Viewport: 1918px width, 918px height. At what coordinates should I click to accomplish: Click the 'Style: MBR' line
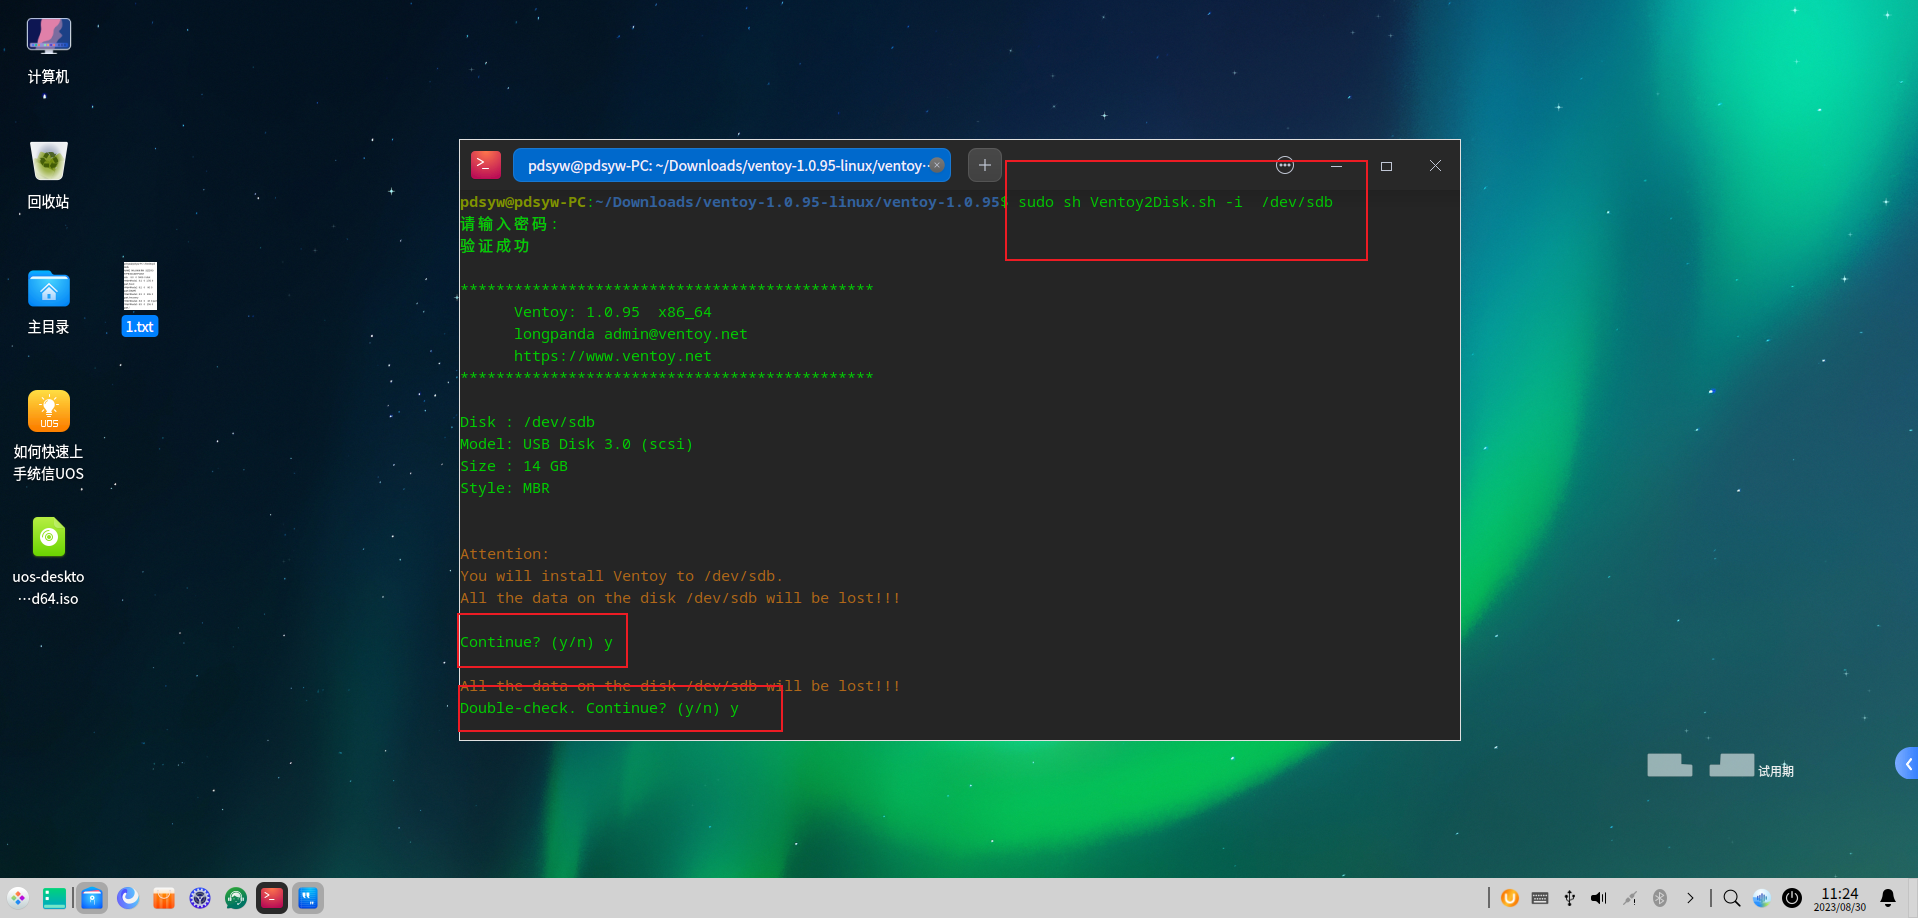click(x=505, y=488)
